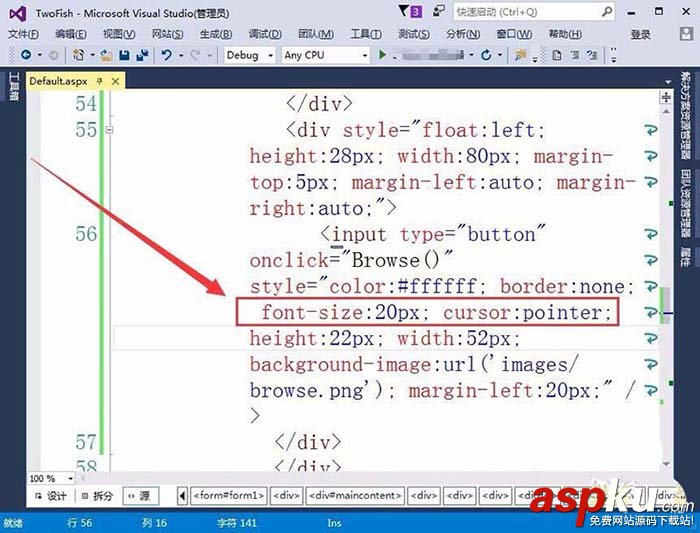Screen dimensions: 700x533
Task: Click the Visual Studio logo icon
Action: coord(17,14)
